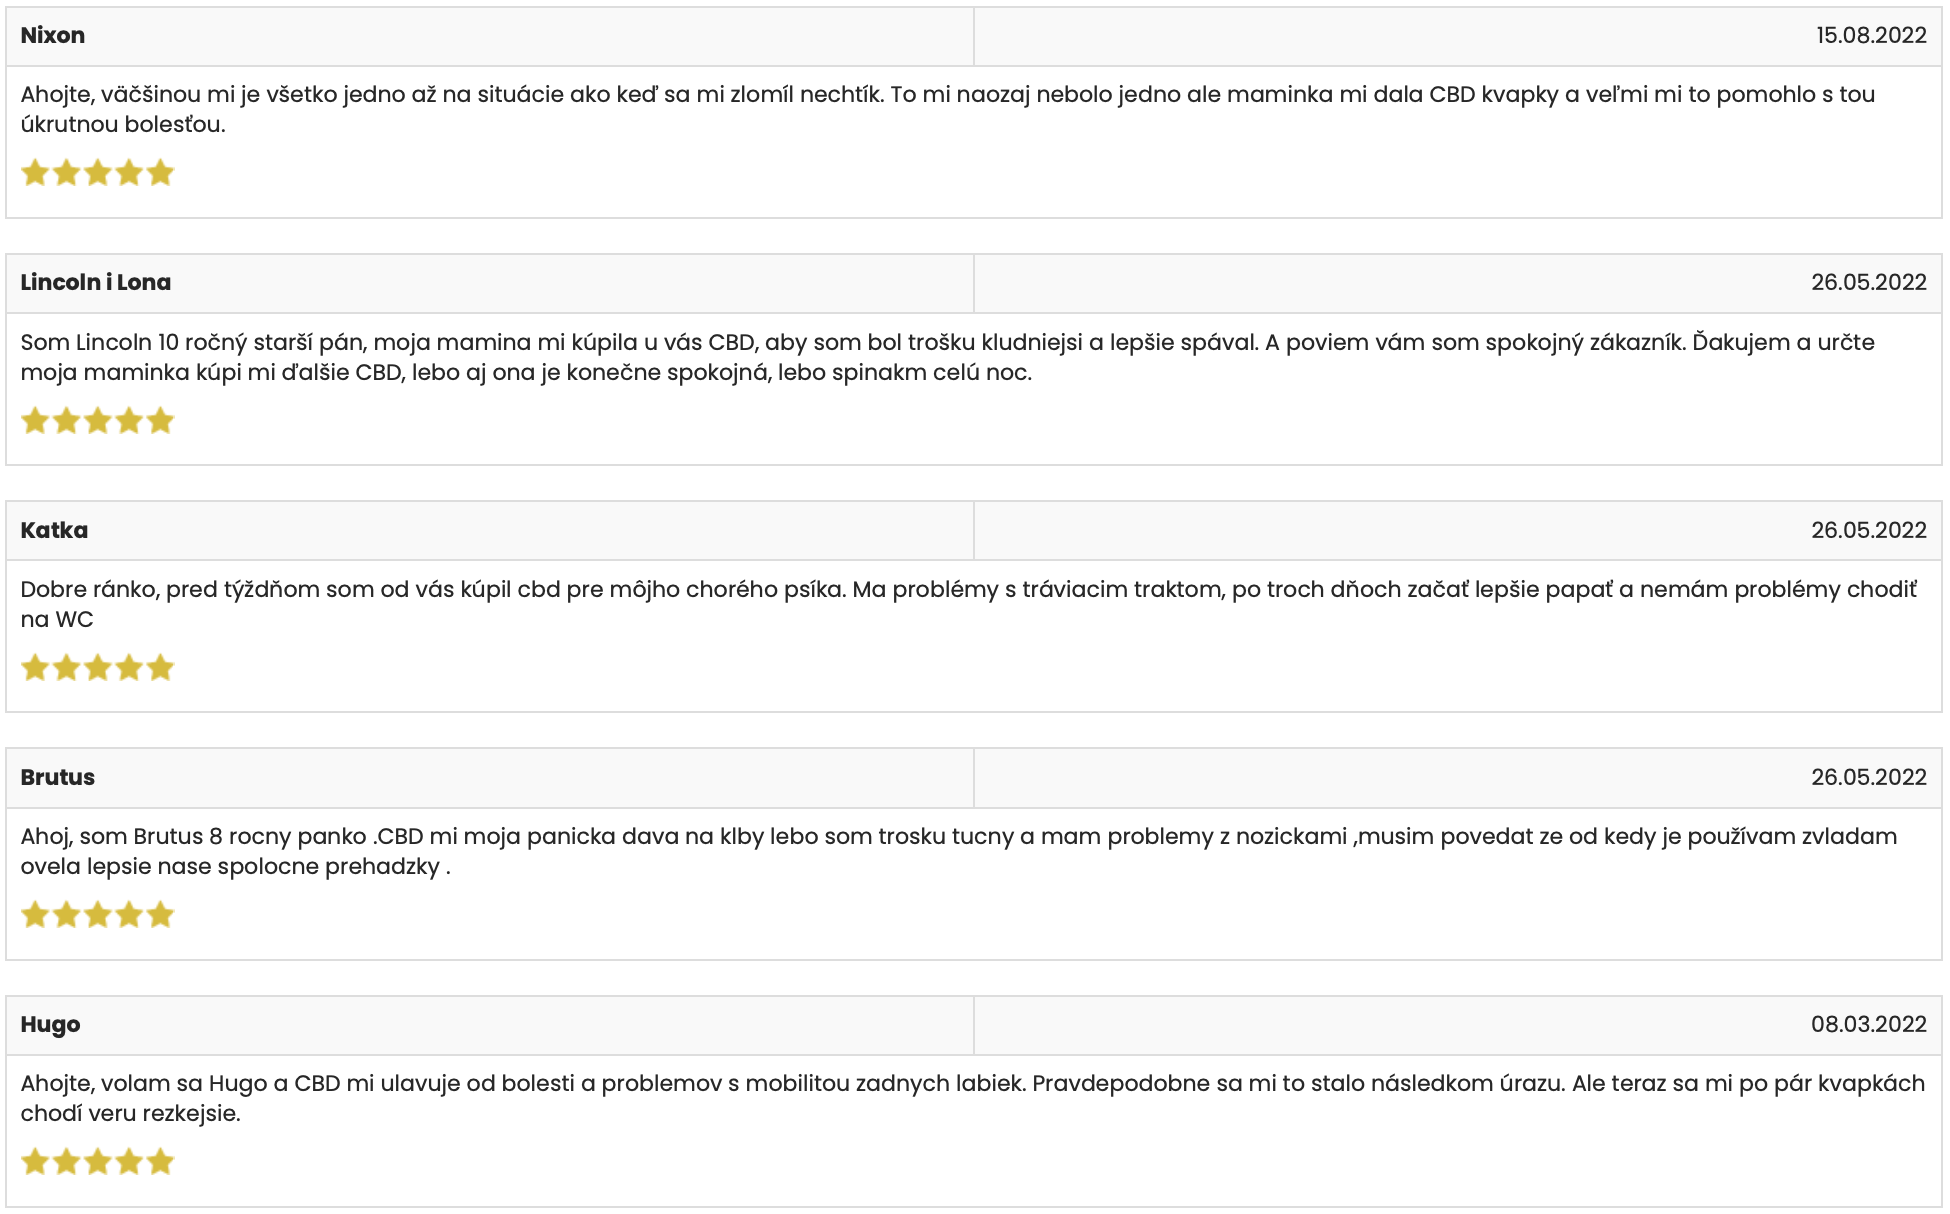Click the reviewer name Brutus
The width and height of the screenshot is (1950, 1214).
click(57, 777)
